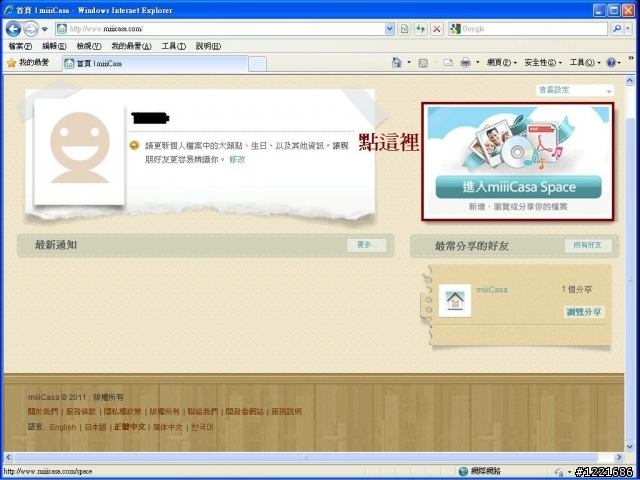Click the green refresh page icon
The width and height of the screenshot is (640, 480).
pyautogui.click(x=420, y=29)
